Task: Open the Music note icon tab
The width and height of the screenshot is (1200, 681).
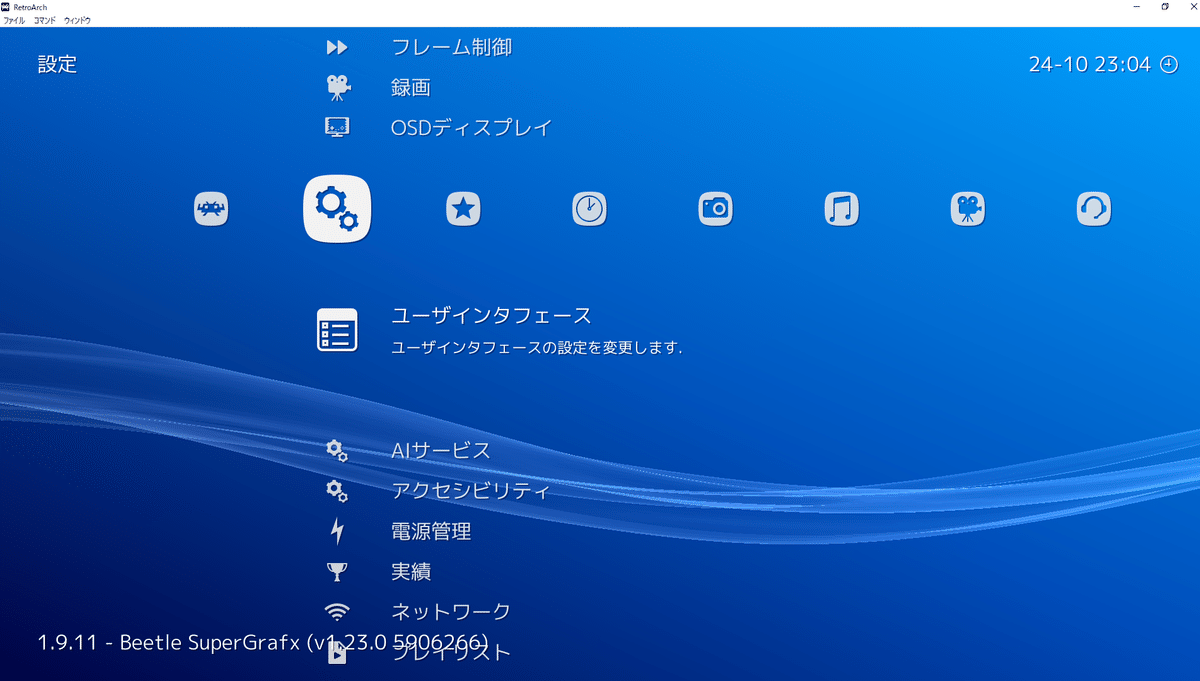Action: pos(841,209)
